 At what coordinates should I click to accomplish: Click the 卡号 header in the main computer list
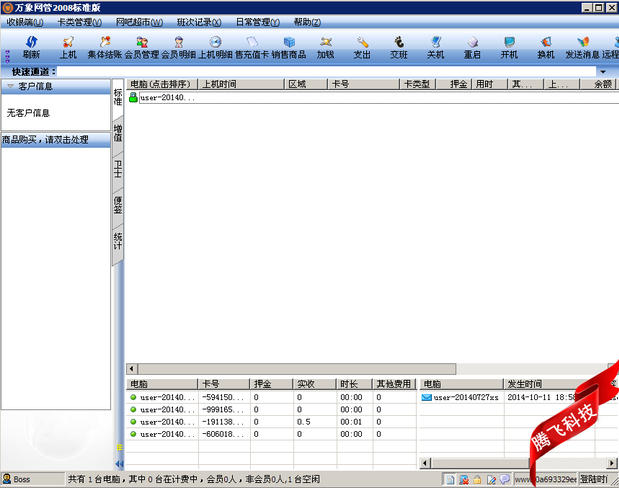click(x=364, y=84)
